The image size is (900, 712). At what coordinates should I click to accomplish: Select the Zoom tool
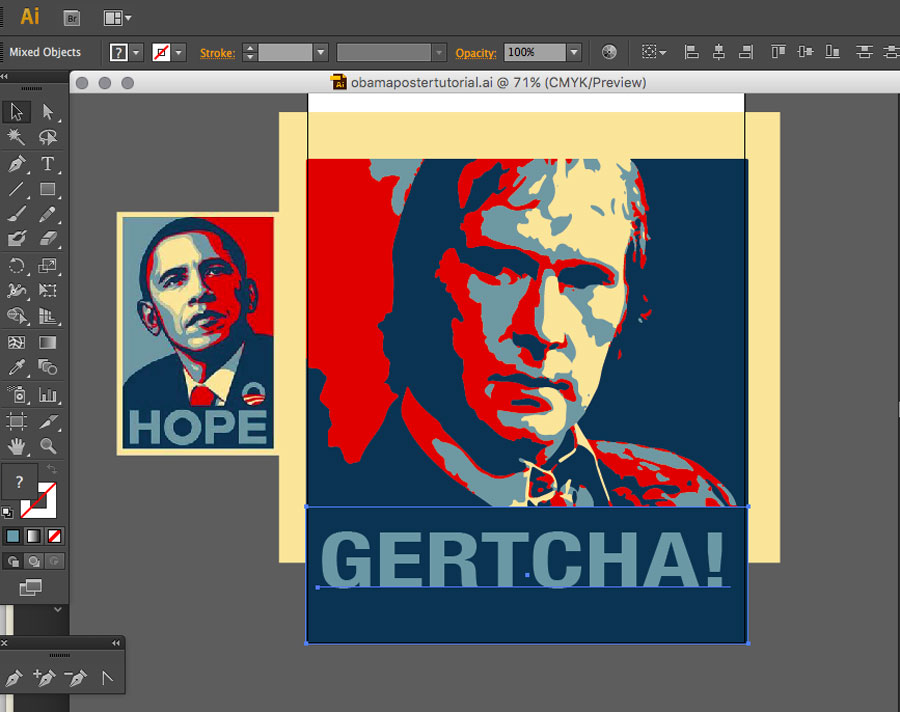(48, 446)
